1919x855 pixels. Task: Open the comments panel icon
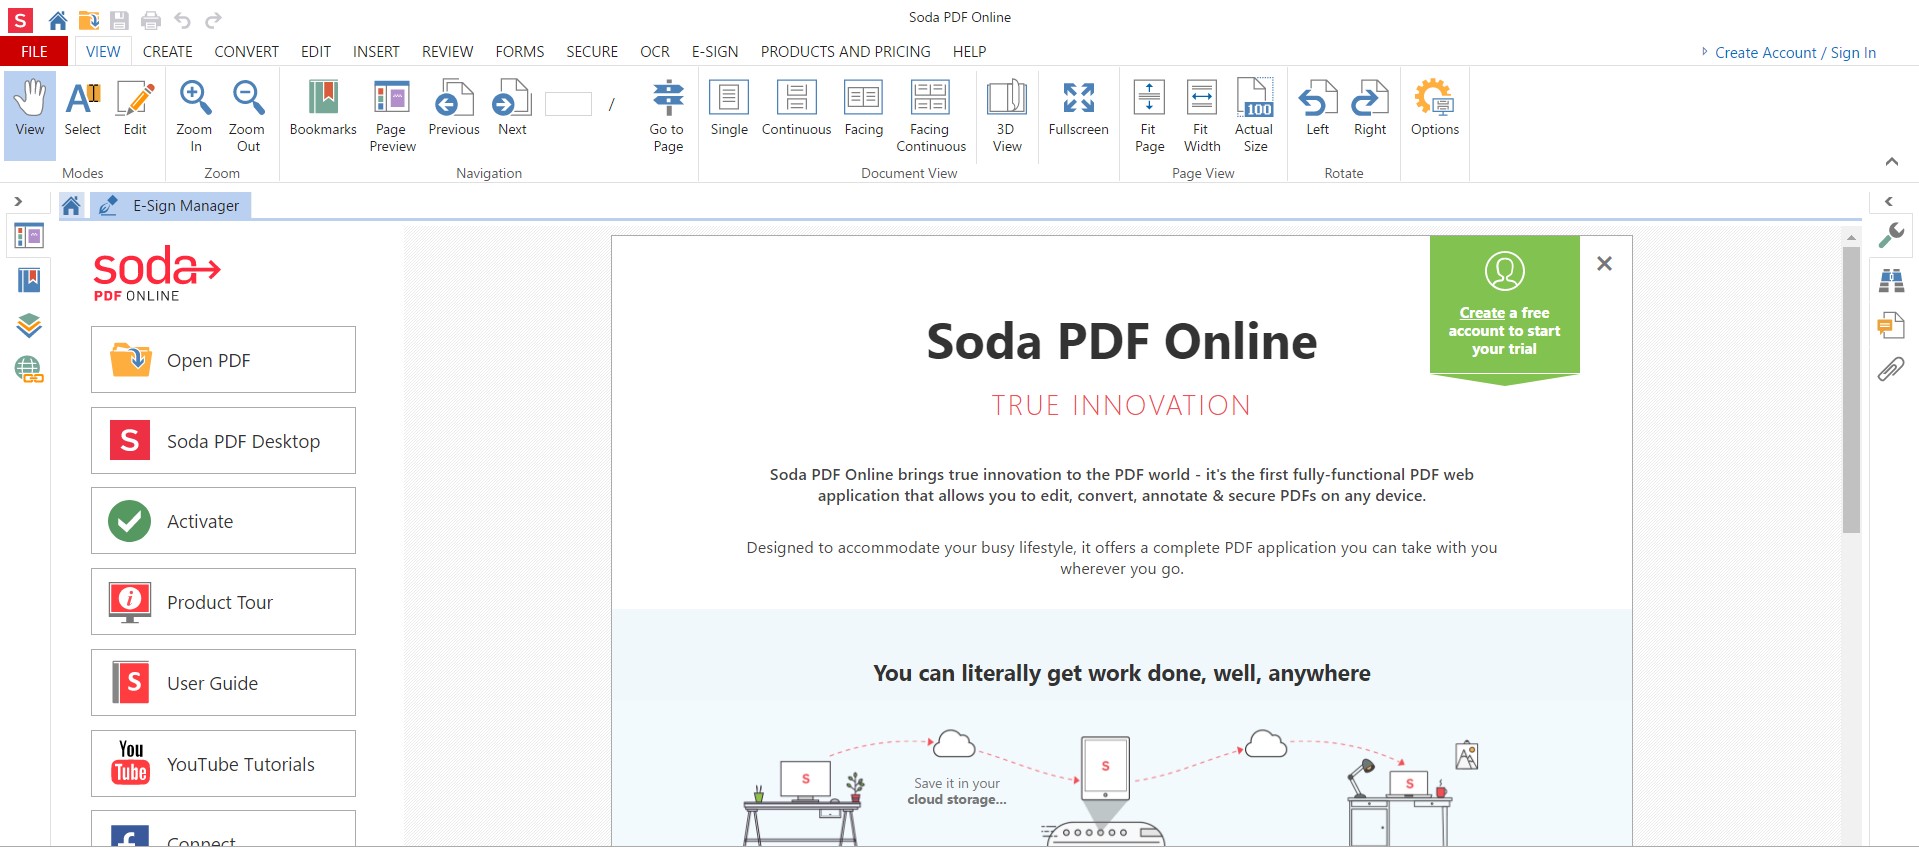1891,325
